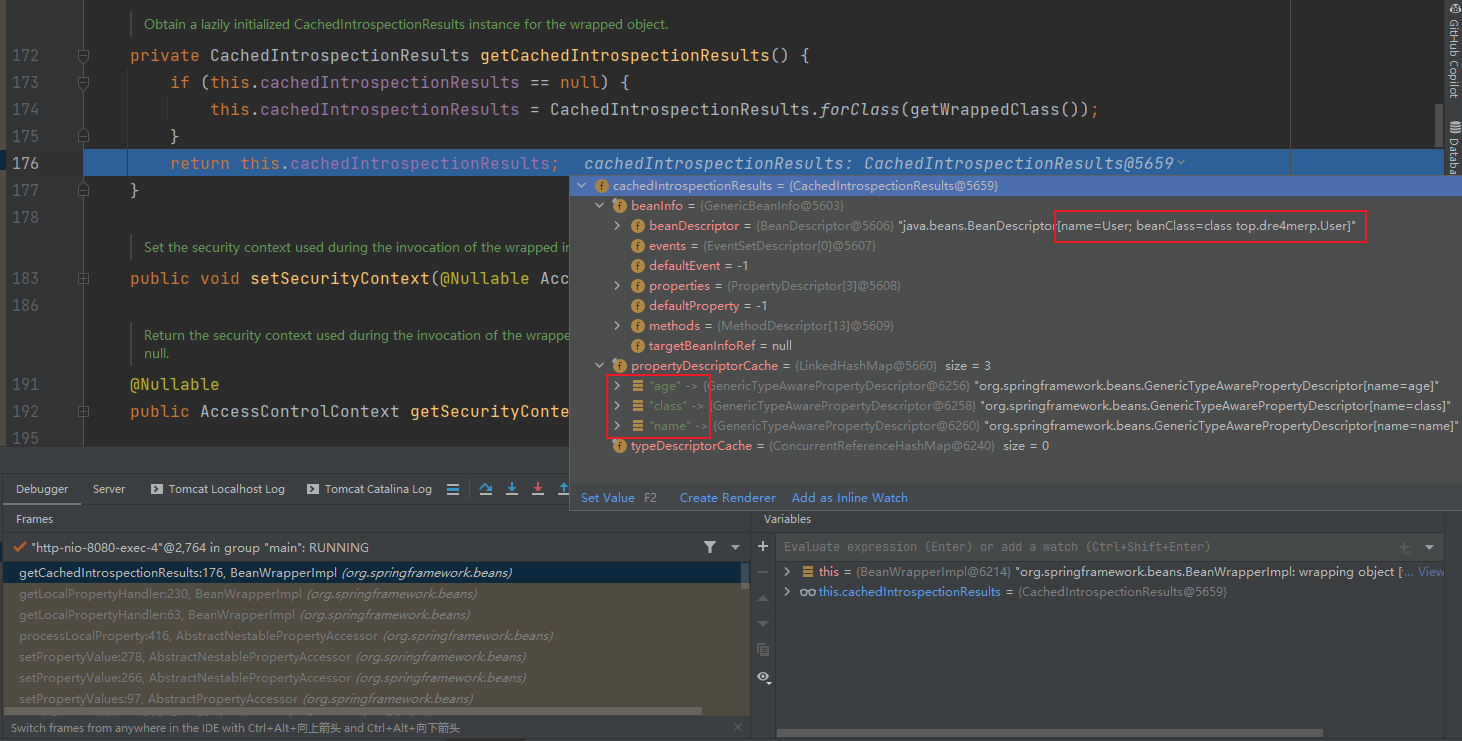Expand the "class" map entry
Screen dimensions: 1462x741
(618, 406)
